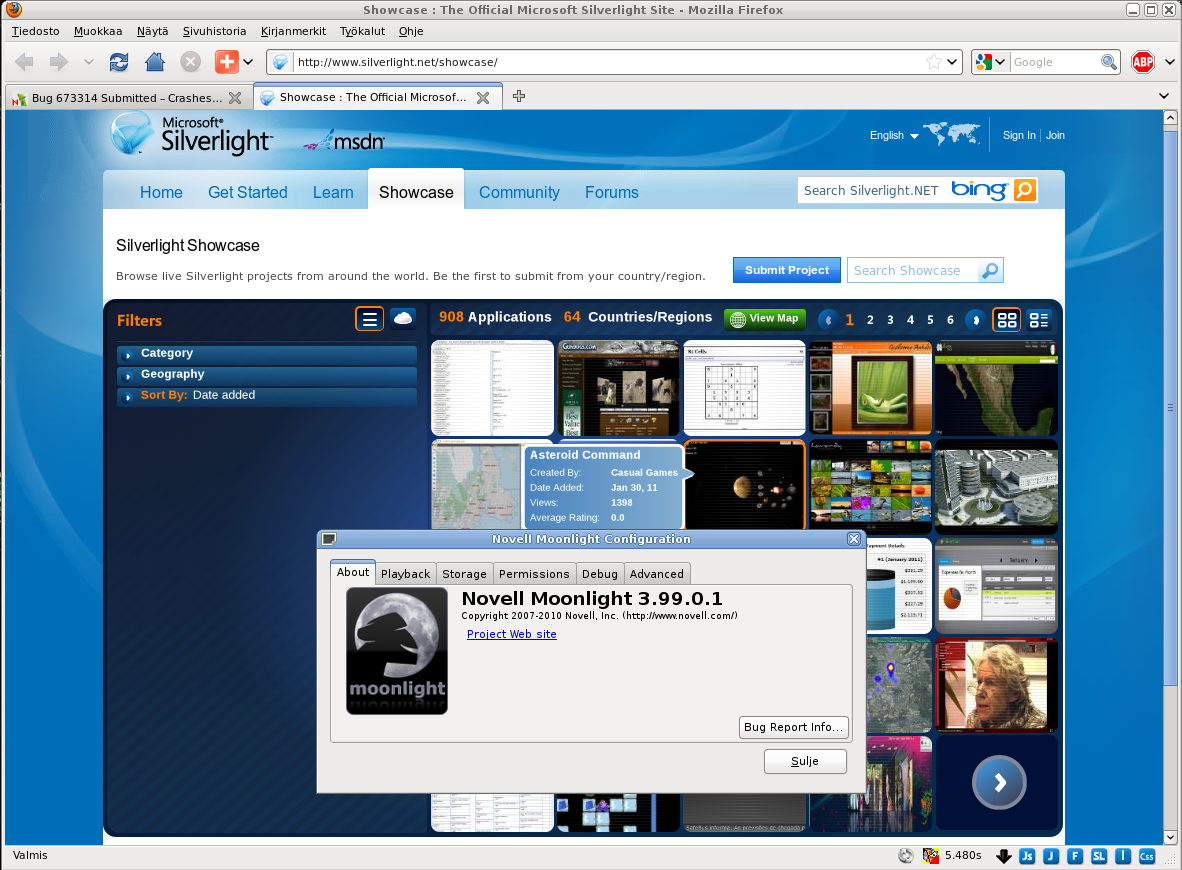Click the Adblock Plus ABP icon
1182x870 pixels.
1143,62
